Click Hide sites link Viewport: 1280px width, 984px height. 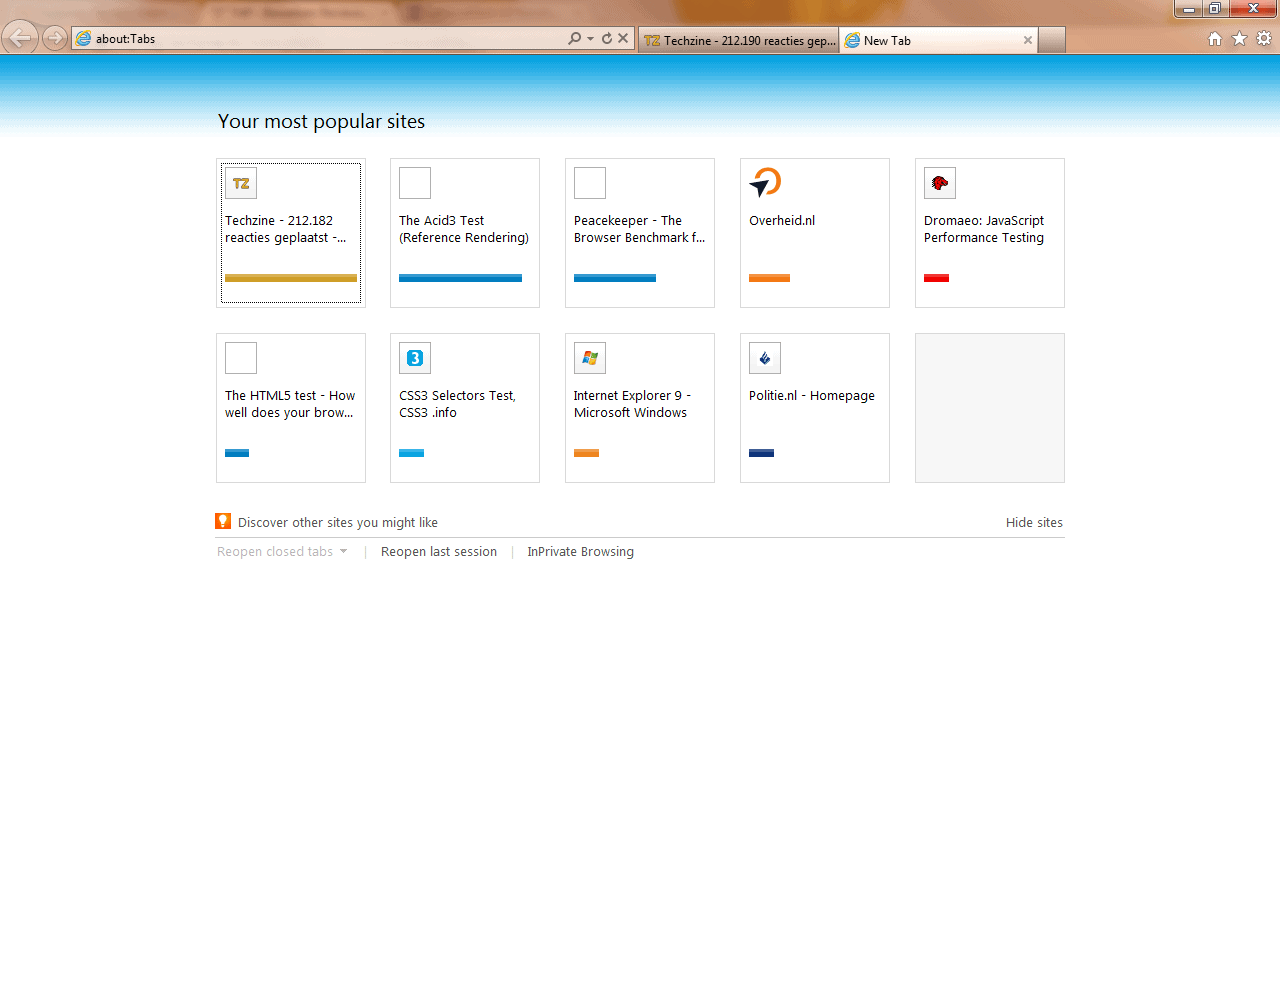(x=1034, y=523)
